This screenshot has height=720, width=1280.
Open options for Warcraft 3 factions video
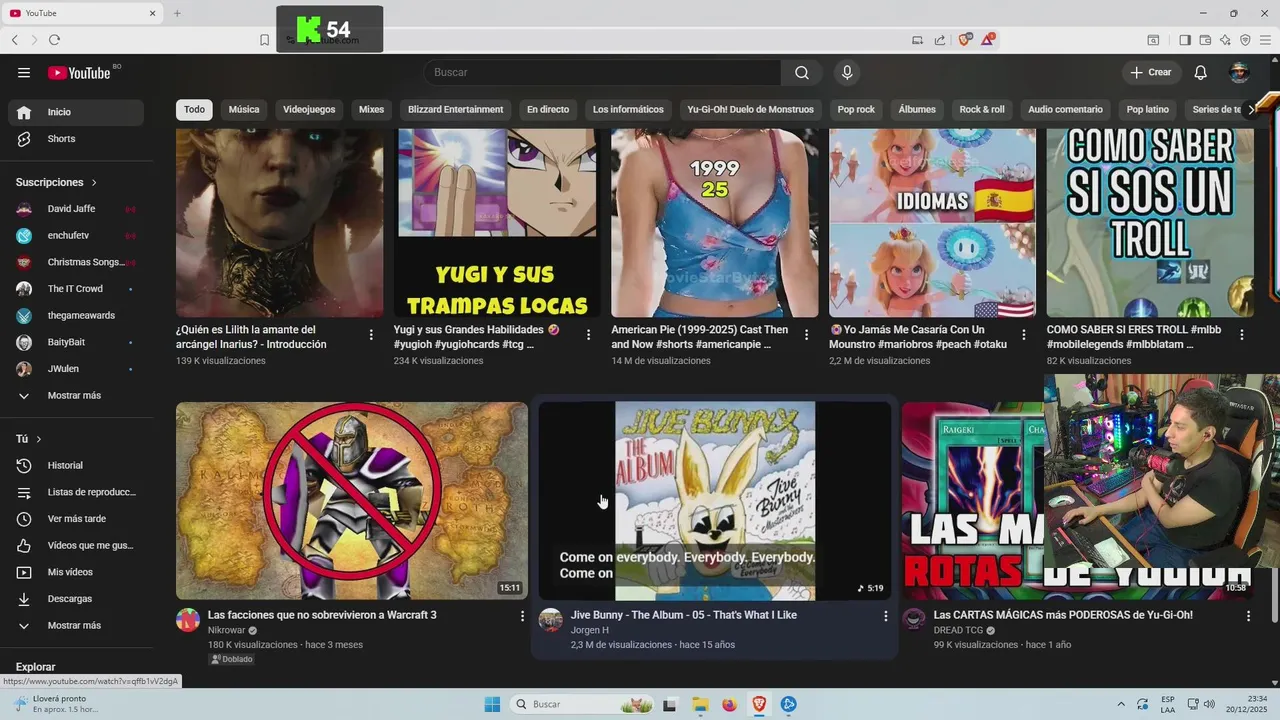click(x=522, y=616)
